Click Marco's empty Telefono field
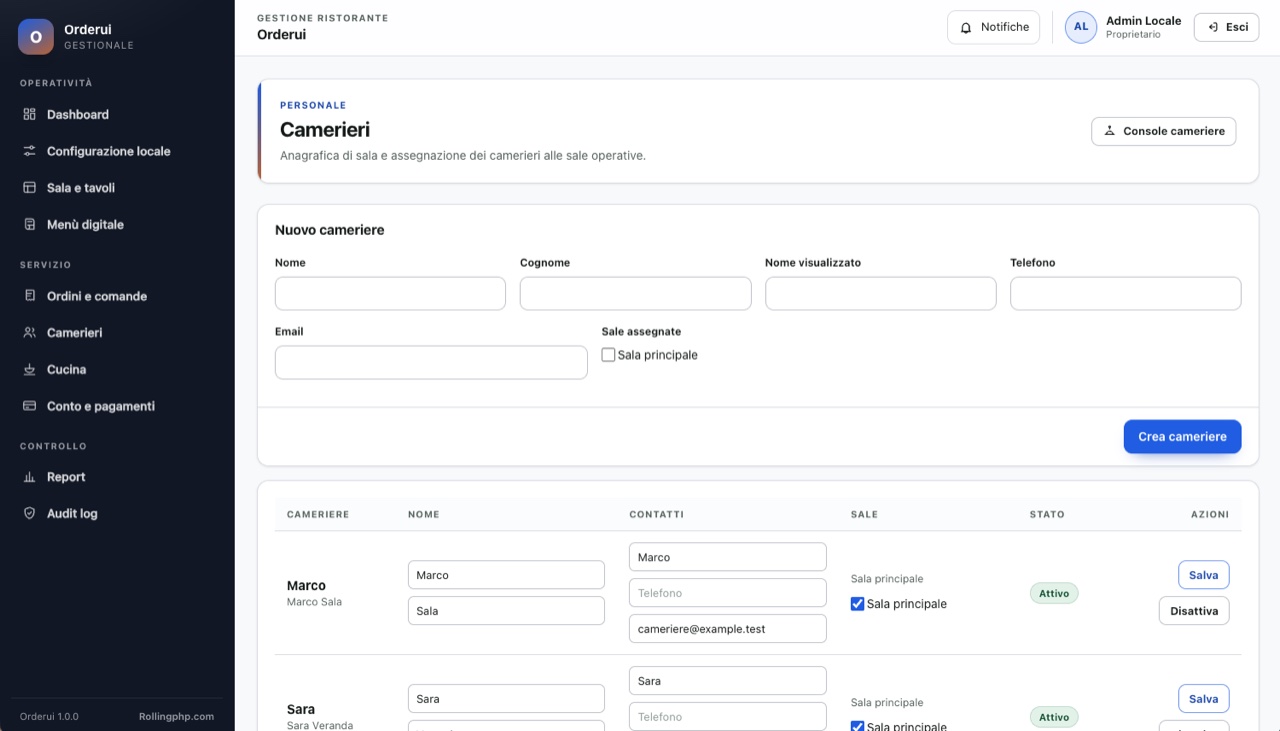This screenshot has width=1280, height=731. click(x=727, y=593)
